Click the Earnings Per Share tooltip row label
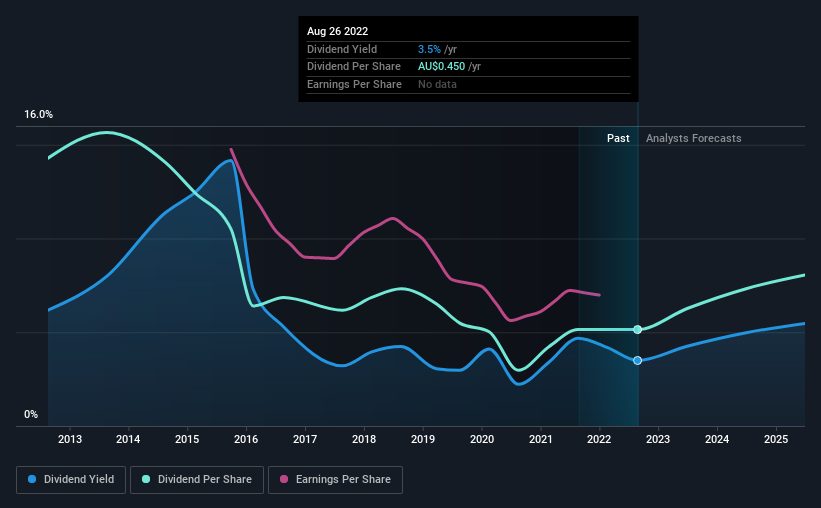821x508 pixels. pyautogui.click(x=354, y=84)
